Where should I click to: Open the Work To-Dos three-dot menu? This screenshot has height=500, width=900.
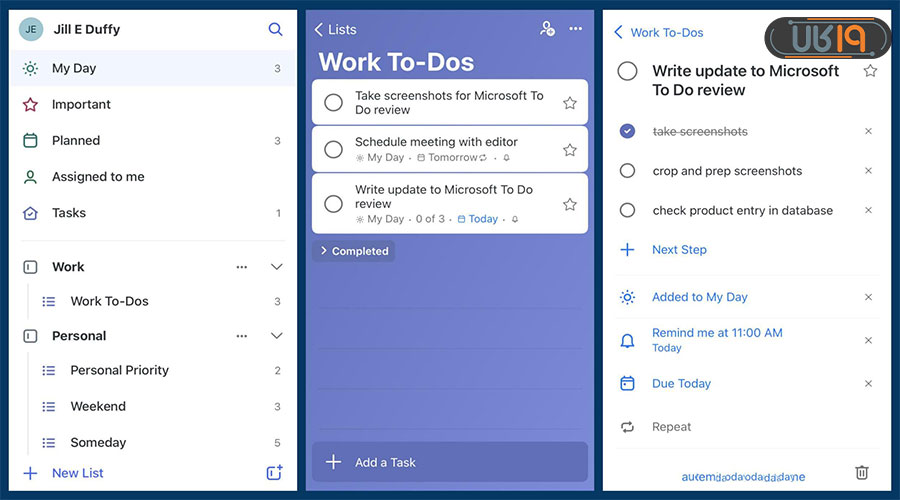click(x=576, y=29)
